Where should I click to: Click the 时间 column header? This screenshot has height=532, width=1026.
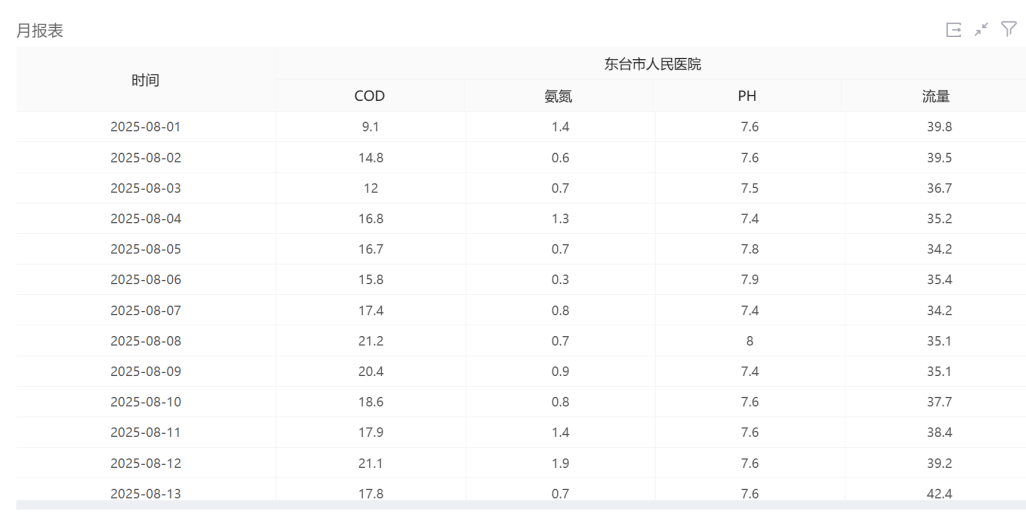tap(146, 80)
